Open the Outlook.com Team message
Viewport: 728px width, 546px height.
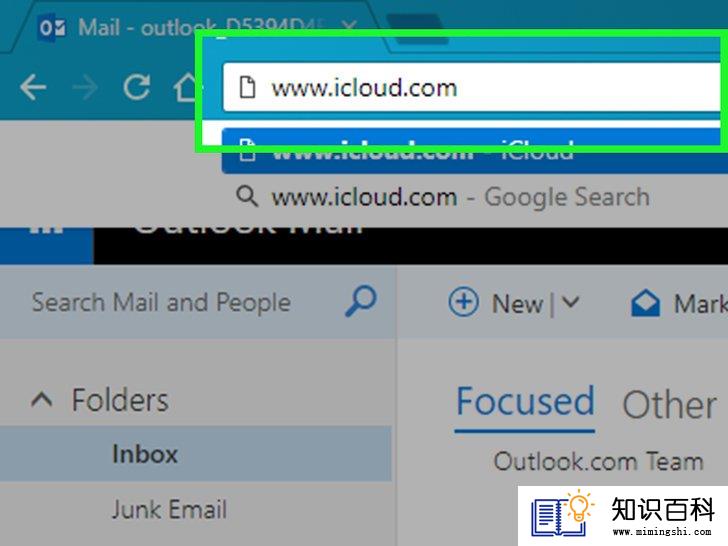tap(598, 462)
